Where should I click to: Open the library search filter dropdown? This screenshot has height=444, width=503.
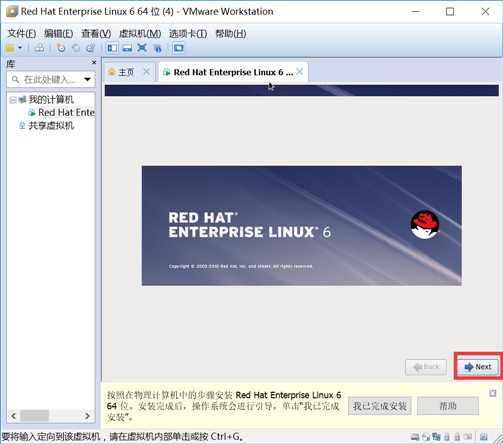[88, 79]
